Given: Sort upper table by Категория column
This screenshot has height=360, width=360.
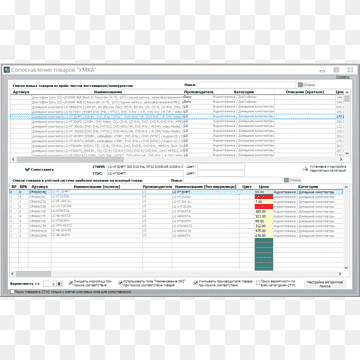Looking at the screenshot, I should pyautogui.click(x=244, y=92).
